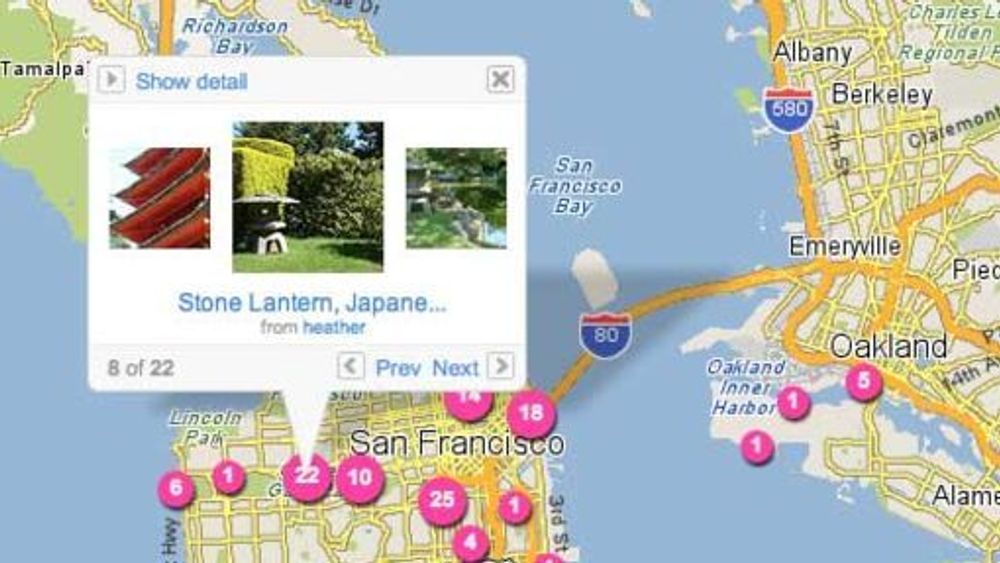Open the stone lantern center photo

pyautogui.click(x=308, y=197)
